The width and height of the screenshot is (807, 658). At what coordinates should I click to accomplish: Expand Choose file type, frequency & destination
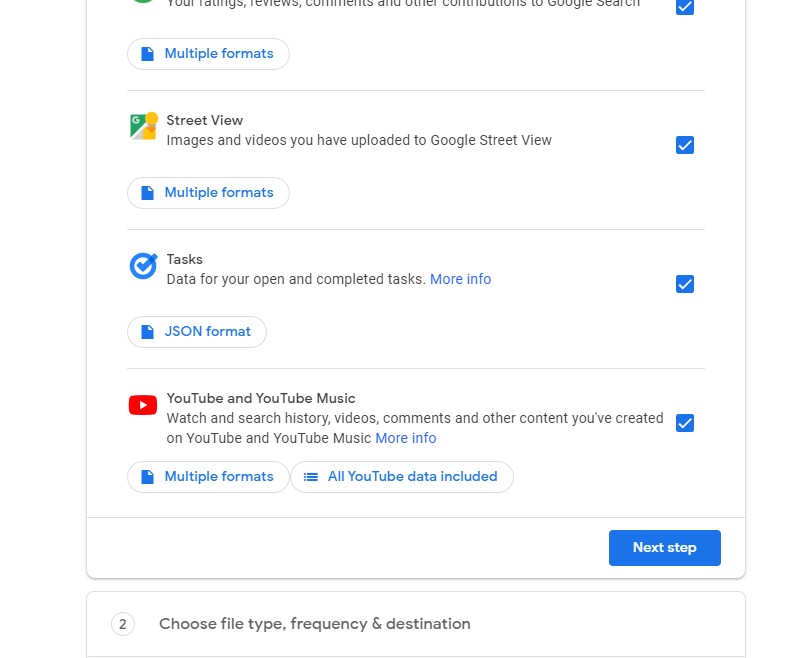[314, 624]
